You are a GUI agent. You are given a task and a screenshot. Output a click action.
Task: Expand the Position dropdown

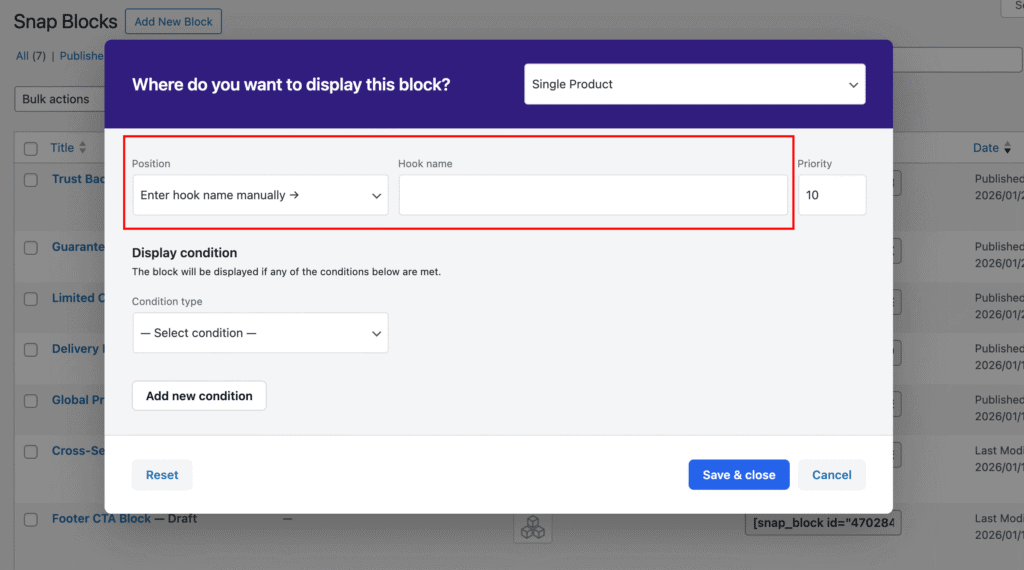click(260, 195)
